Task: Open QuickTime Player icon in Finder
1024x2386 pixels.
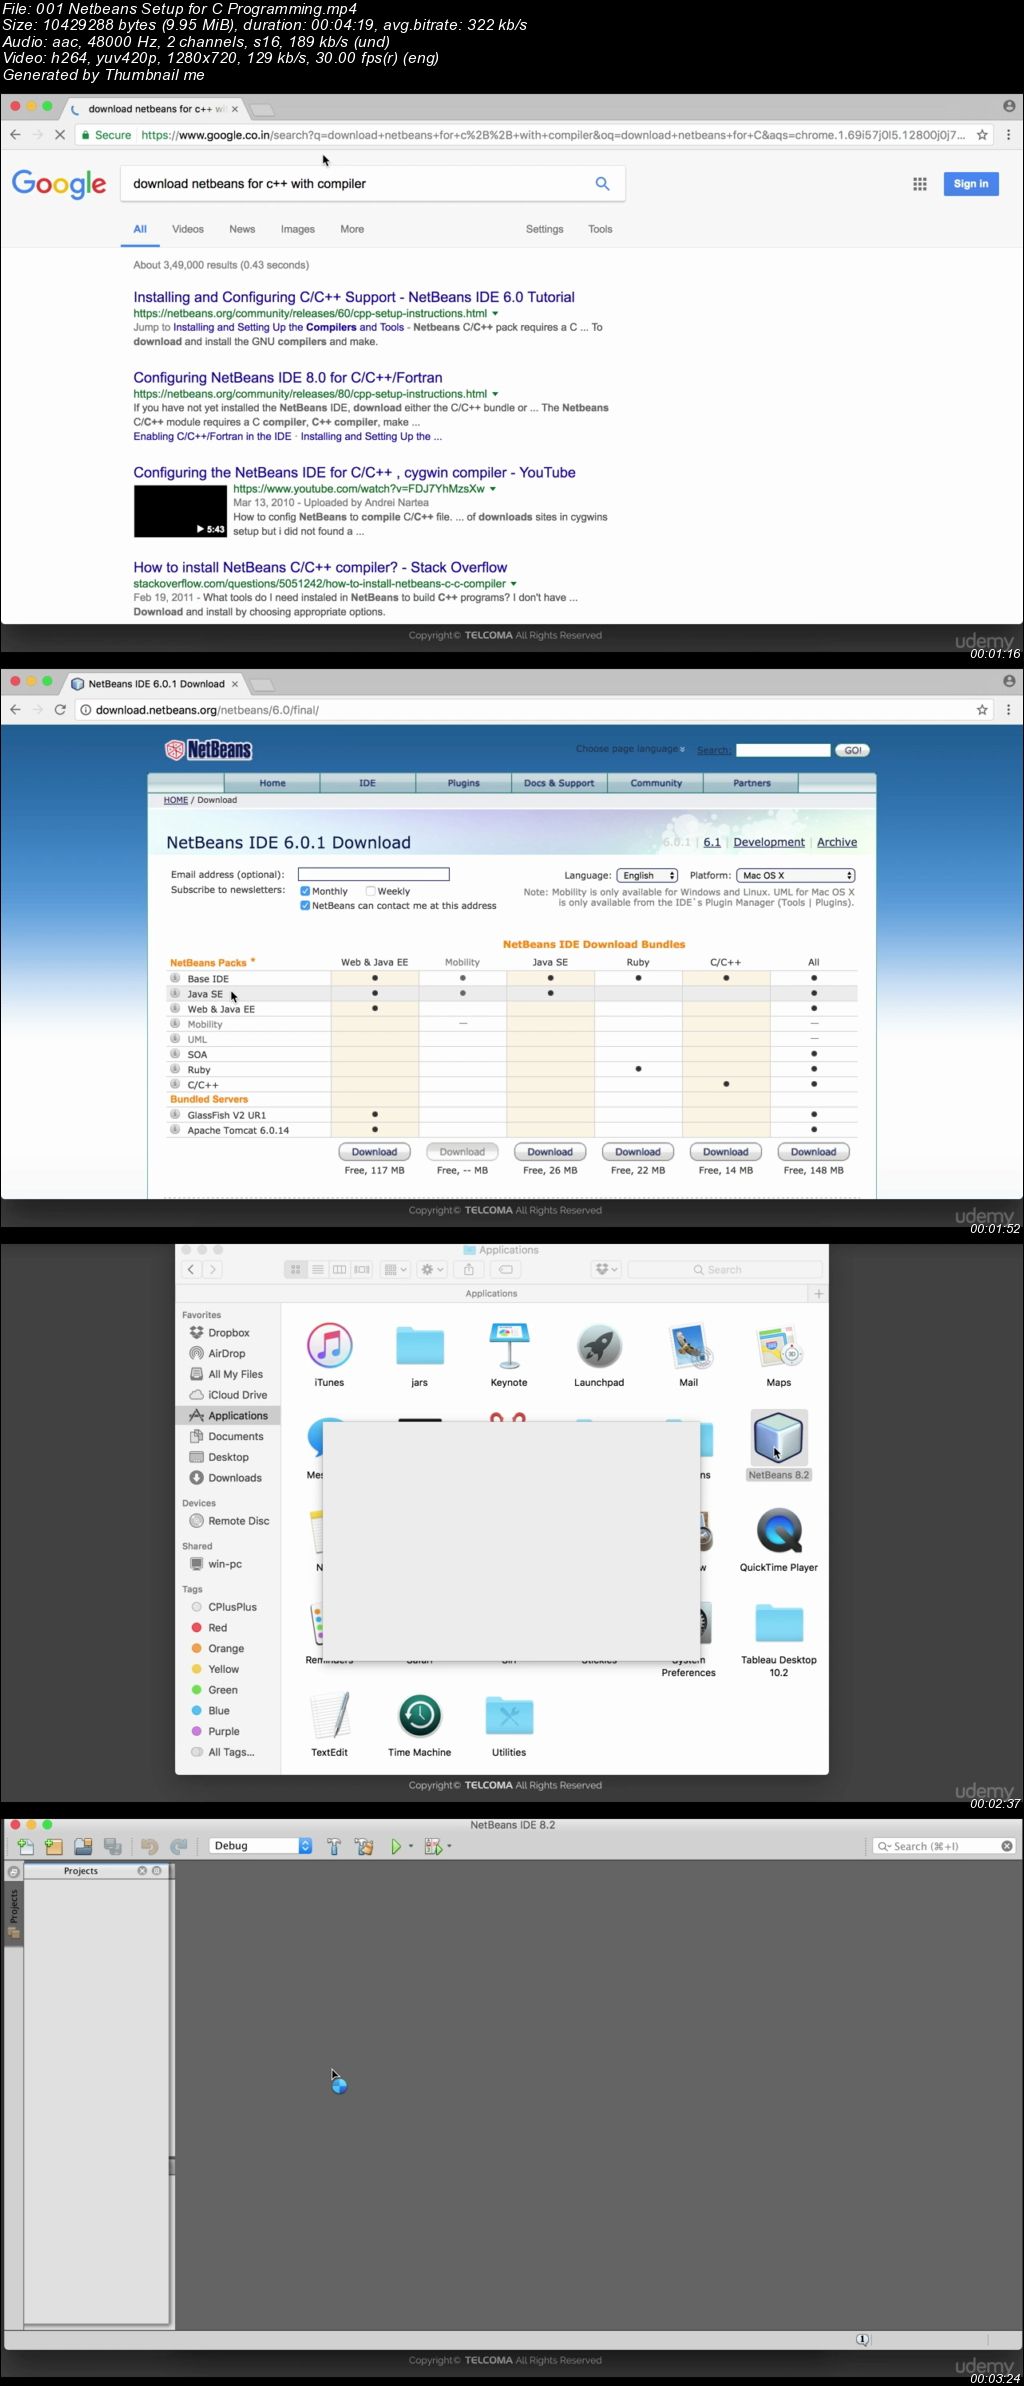Action: tap(779, 1531)
